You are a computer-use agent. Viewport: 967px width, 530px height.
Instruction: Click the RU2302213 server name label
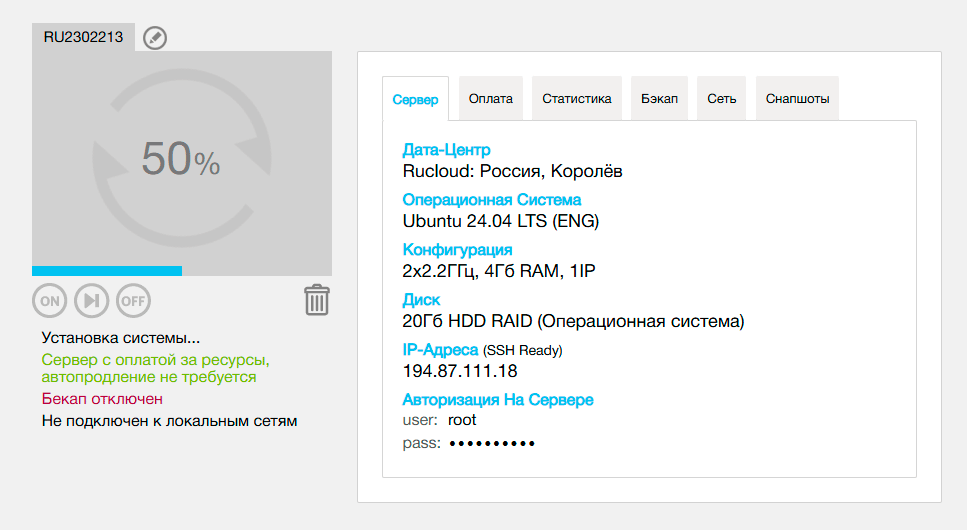tap(83, 37)
